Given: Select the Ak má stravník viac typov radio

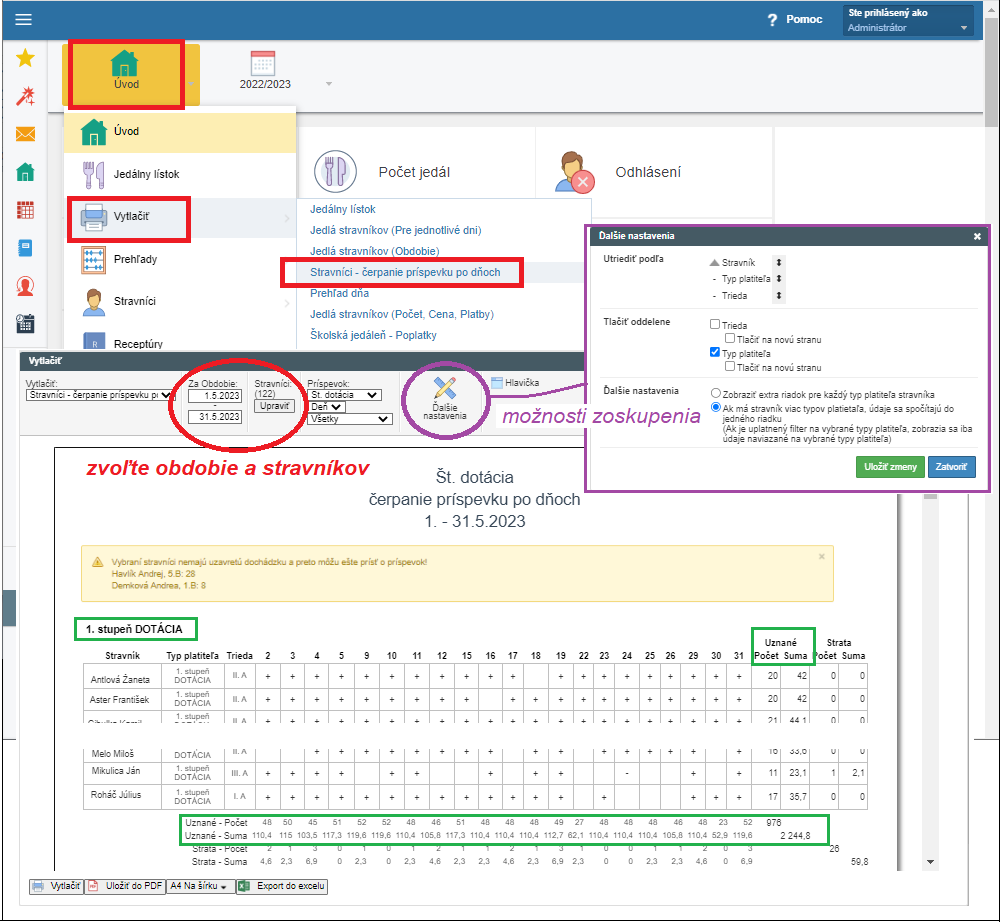Looking at the screenshot, I should point(716,407).
